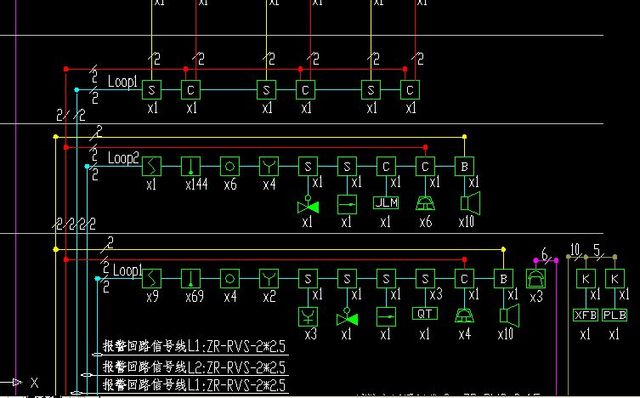Pick the detector symbol labeled x69
640x398 pixels.
[x=191, y=279]
